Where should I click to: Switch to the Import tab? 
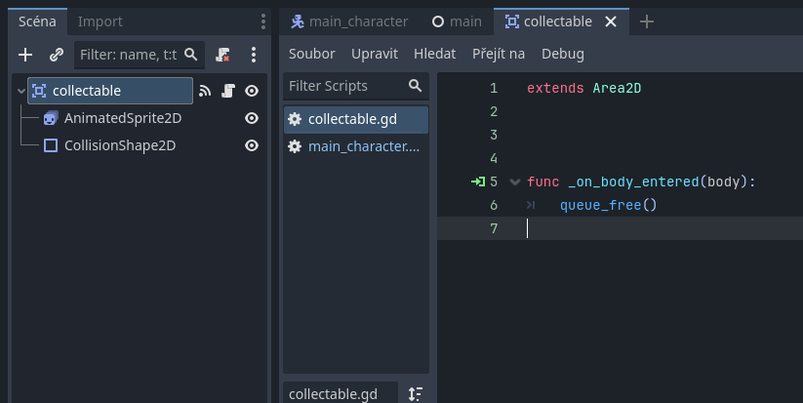click(x=100, y=22)
